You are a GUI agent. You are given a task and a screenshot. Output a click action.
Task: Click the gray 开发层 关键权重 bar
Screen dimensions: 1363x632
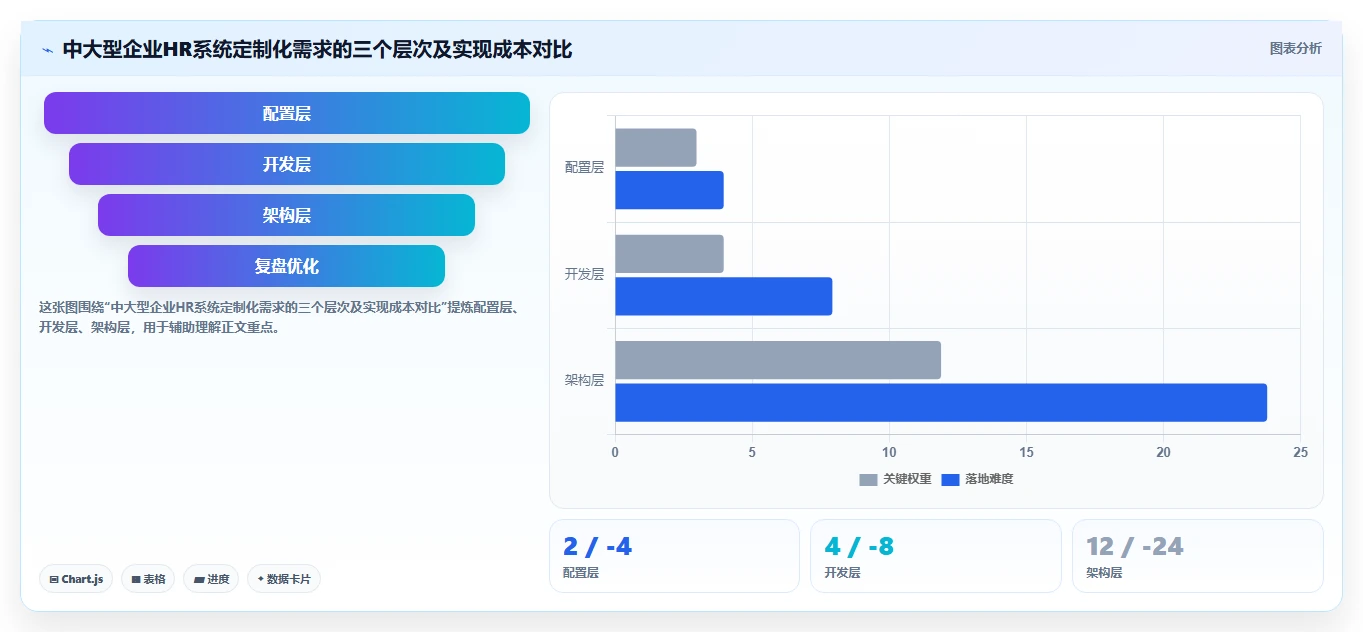pos(669,254)
